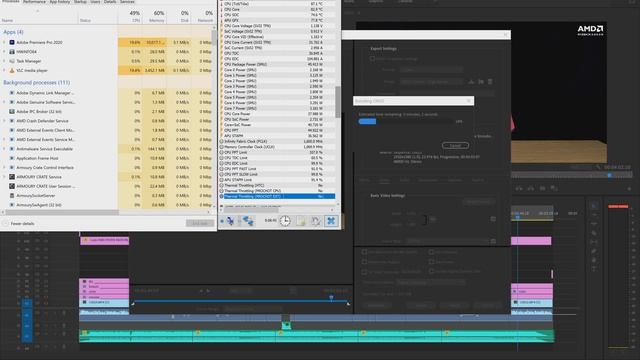Select the Razor tool
Viewport: 640px width, 360px height.
tap(594, 233)
